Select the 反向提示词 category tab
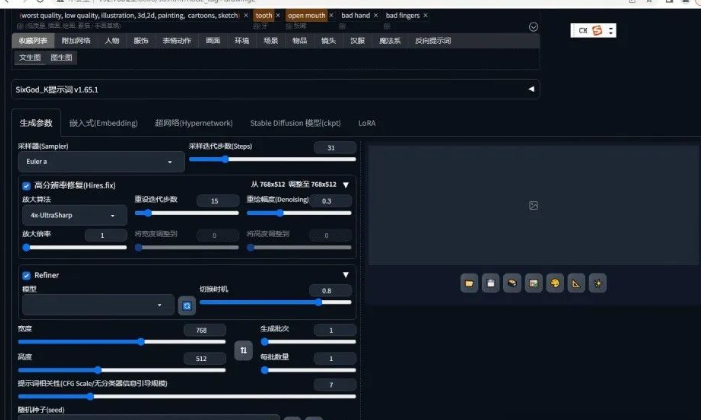Viewport: 701px width, 420px height. click(x=433, y=41)
